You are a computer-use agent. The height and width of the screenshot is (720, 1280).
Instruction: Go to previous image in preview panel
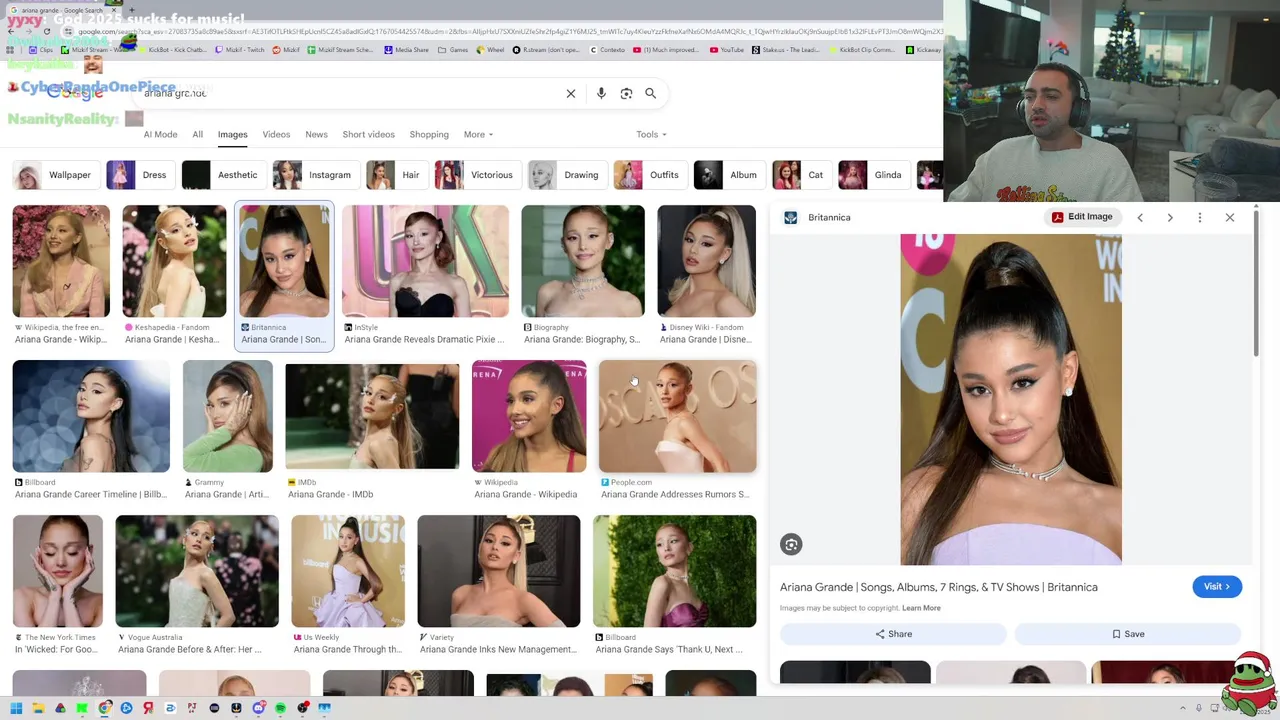[1140, 217]
